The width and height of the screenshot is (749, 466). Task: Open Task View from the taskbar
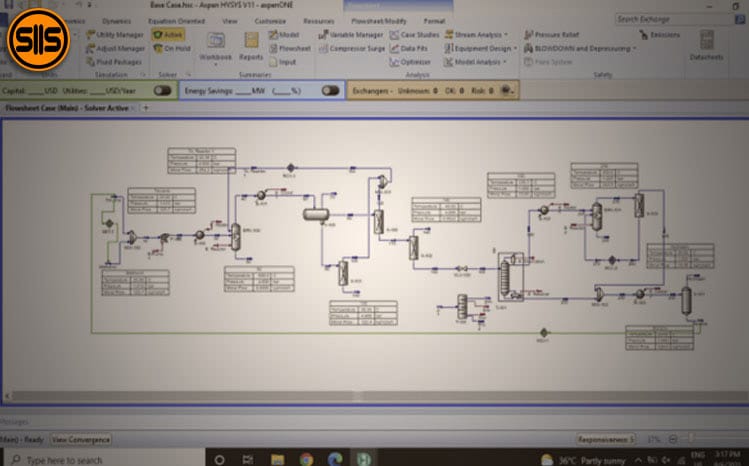tap(247, 460)
